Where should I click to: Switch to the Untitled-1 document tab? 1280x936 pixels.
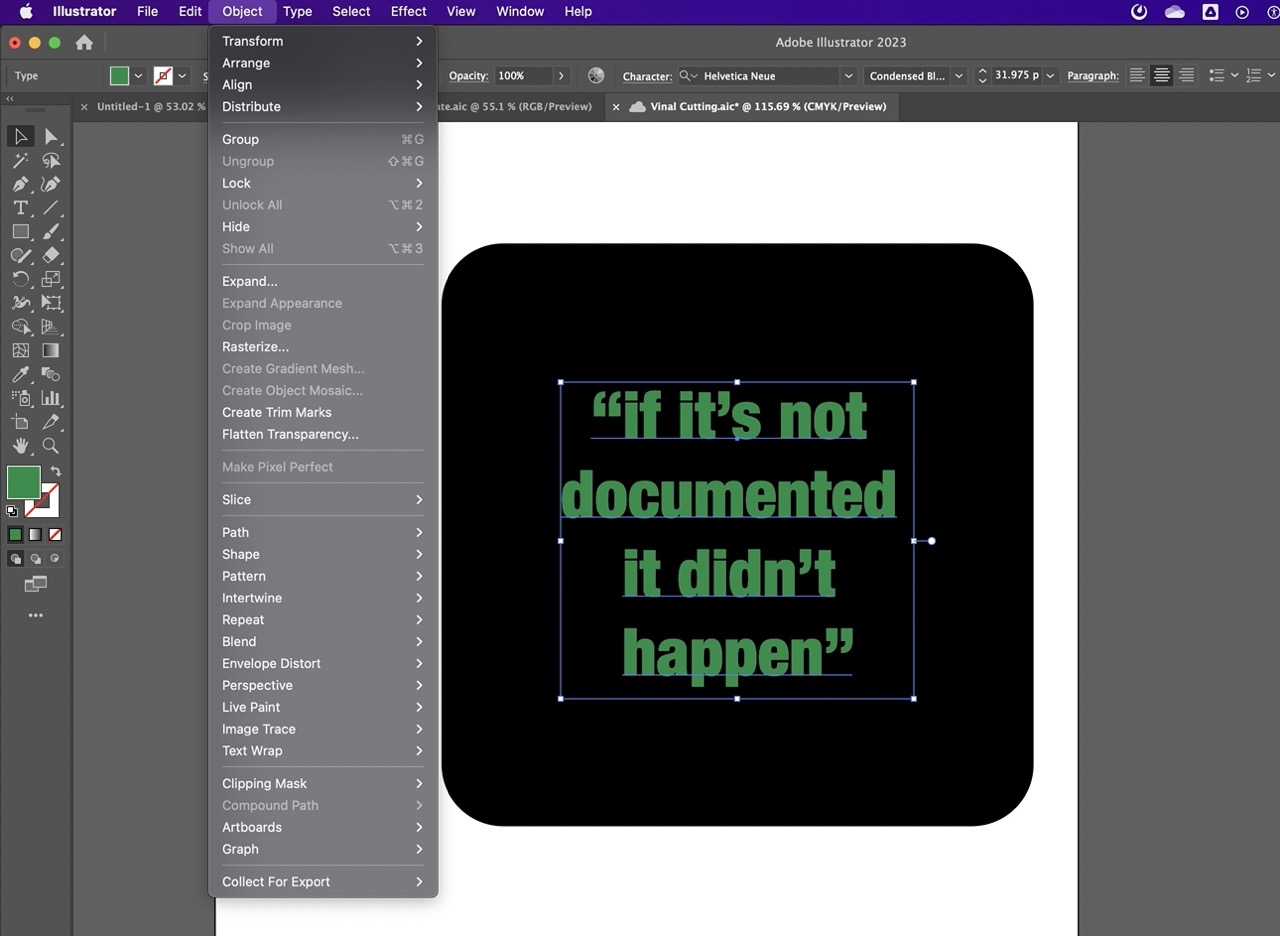[x=150, y=107]
